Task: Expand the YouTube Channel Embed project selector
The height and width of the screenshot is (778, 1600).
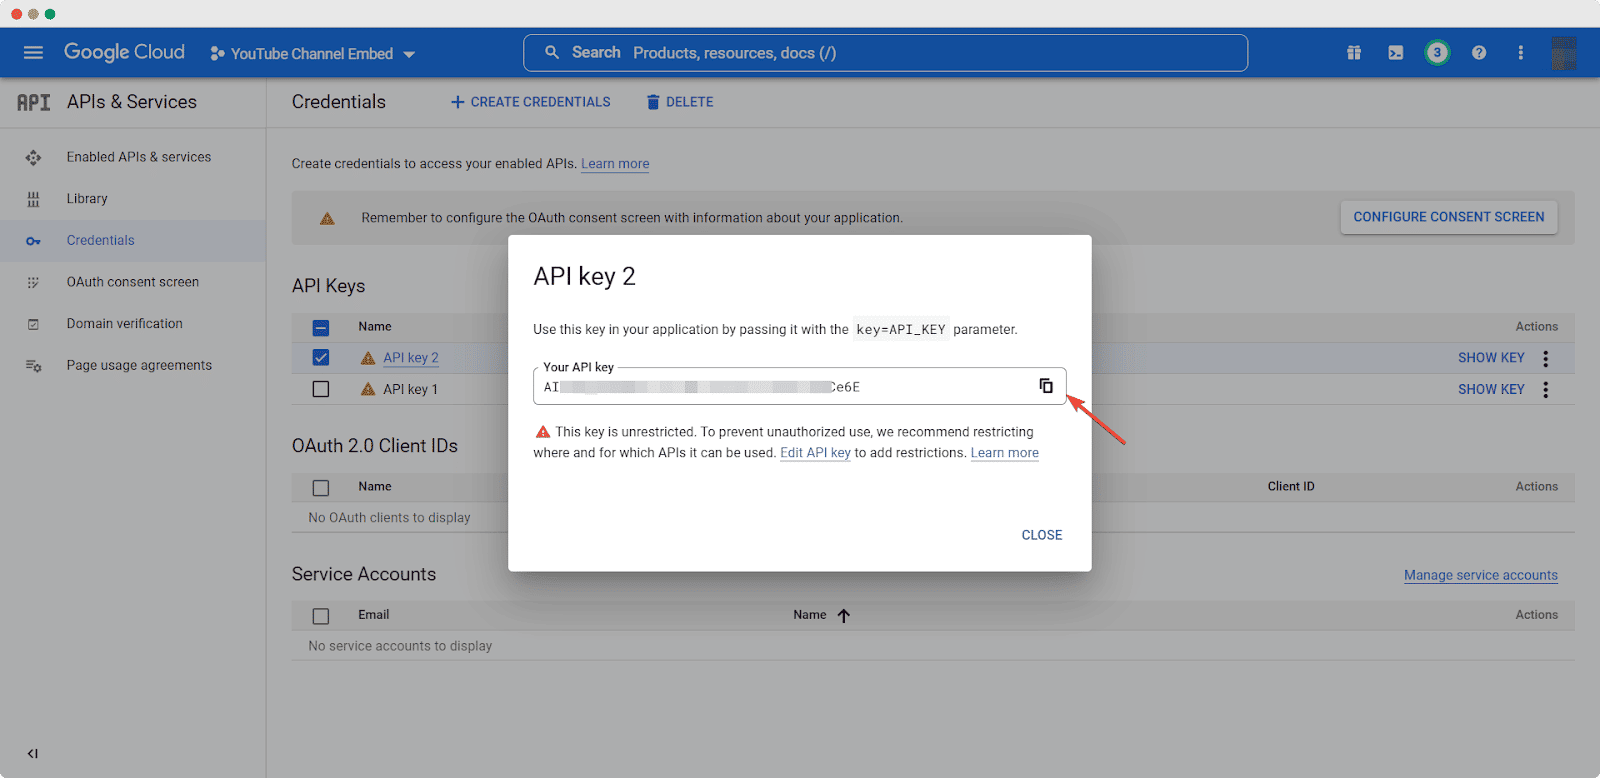Action: pyautogui.click(x=312, y=54)
